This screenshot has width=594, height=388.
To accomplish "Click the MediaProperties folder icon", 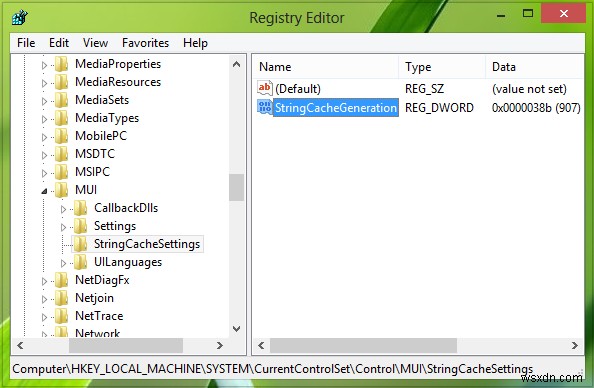I will click(61, 64).
